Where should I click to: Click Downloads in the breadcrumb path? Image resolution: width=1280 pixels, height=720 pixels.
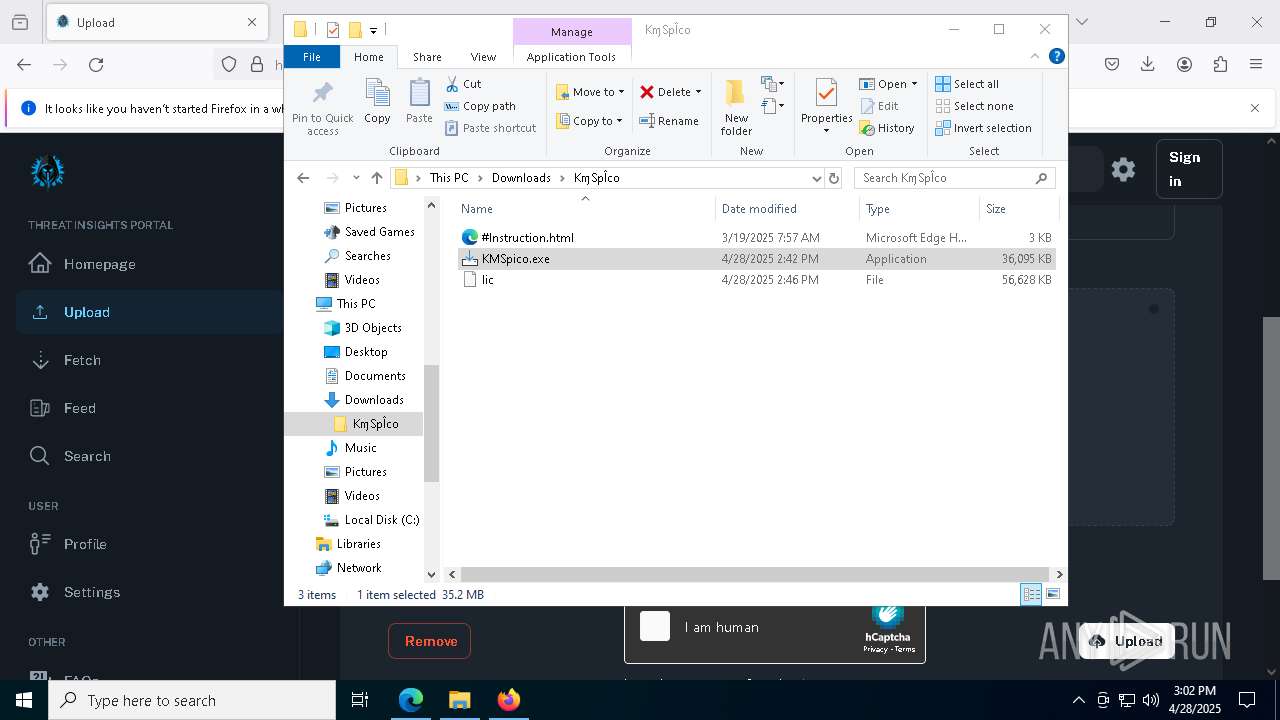click(x=521, y=178)
